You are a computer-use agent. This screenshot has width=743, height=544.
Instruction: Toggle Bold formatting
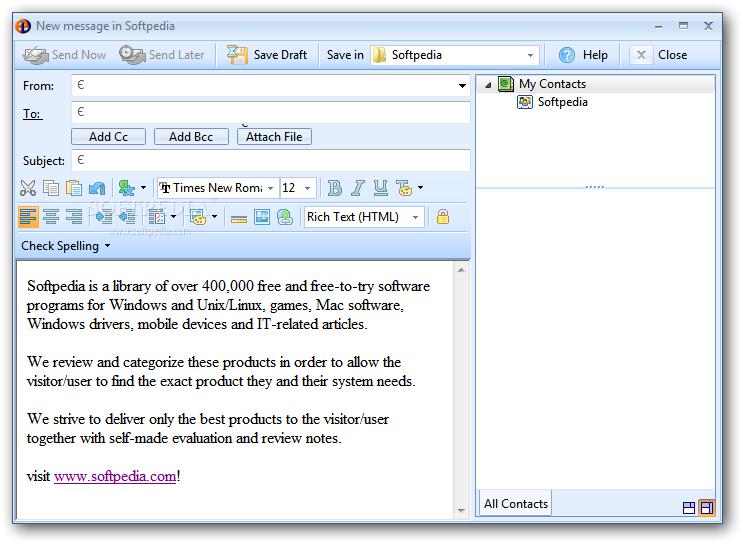[x=335, y=188]
